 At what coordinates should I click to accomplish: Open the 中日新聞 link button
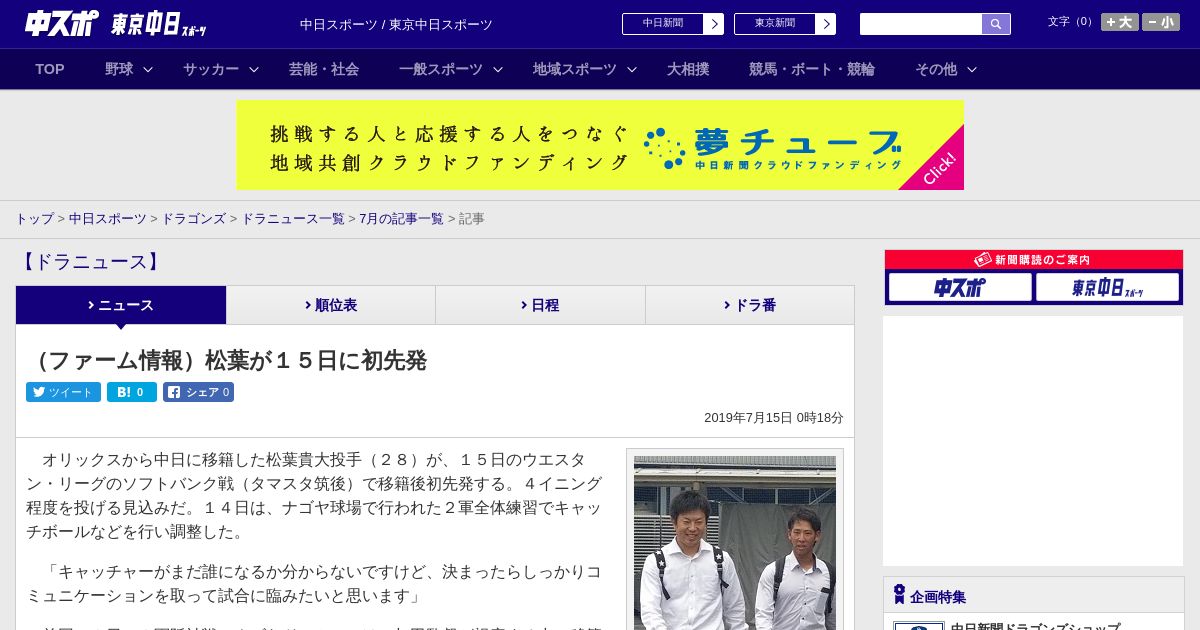pyautogui.click(x=673, y=24)
